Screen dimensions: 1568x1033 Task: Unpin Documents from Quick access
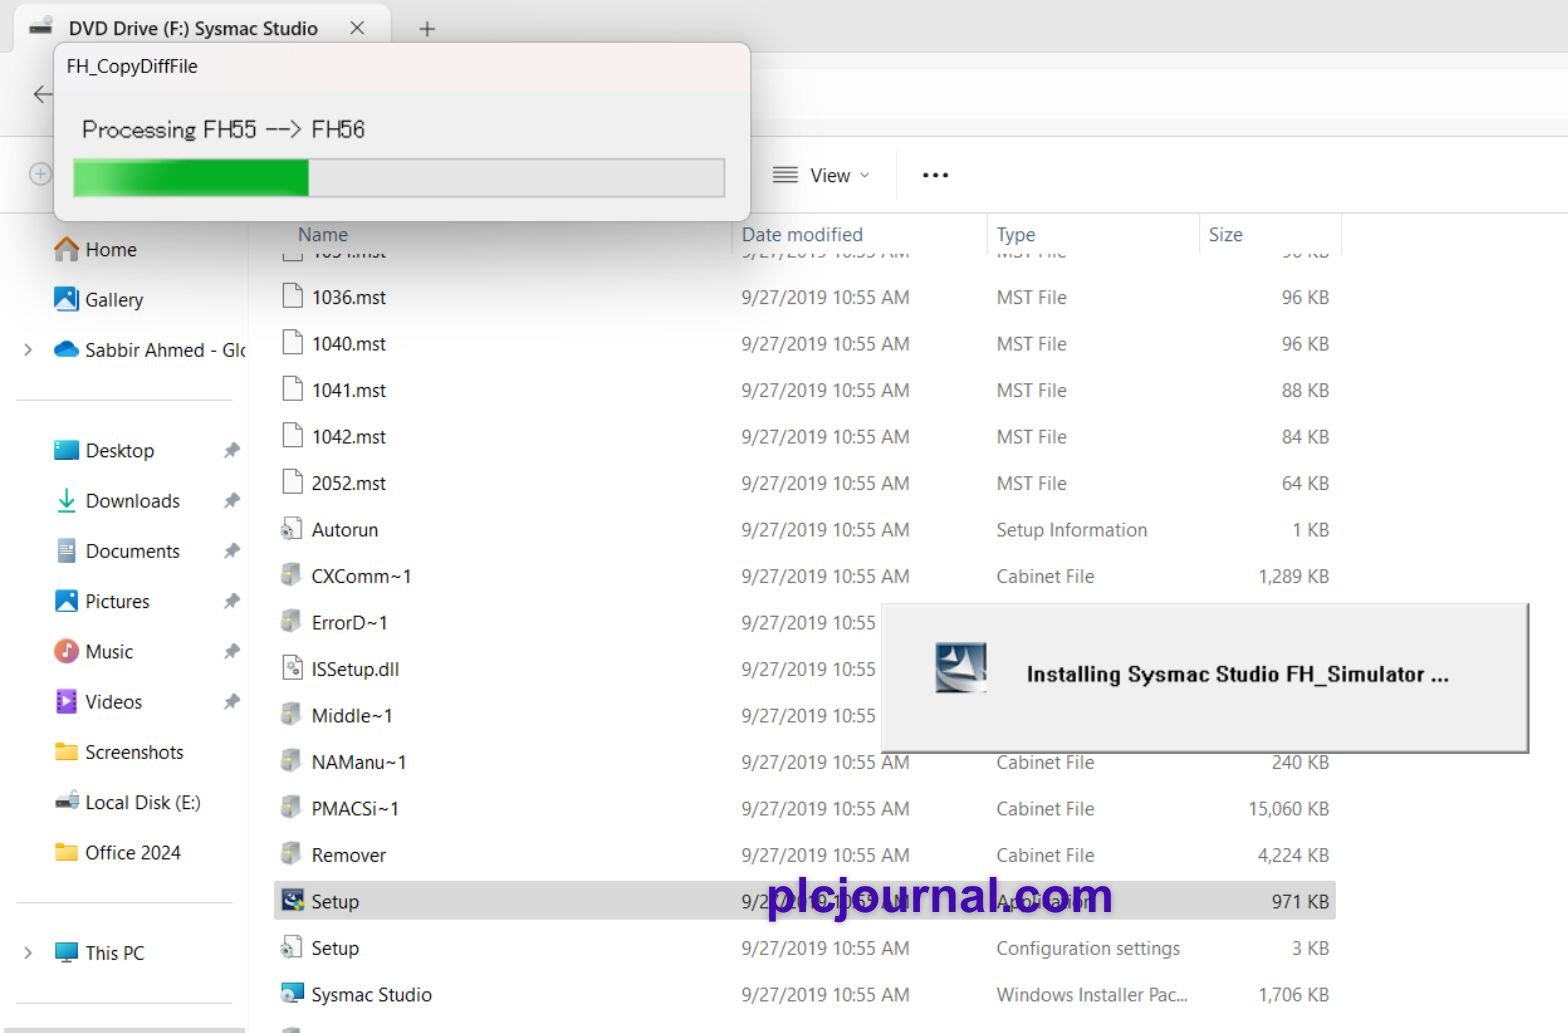click(232, 550)
